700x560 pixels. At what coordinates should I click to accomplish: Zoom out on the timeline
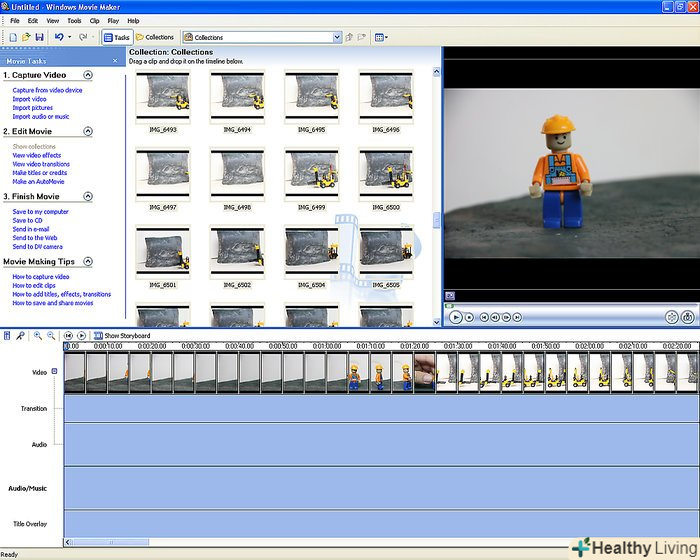(50, 336)
